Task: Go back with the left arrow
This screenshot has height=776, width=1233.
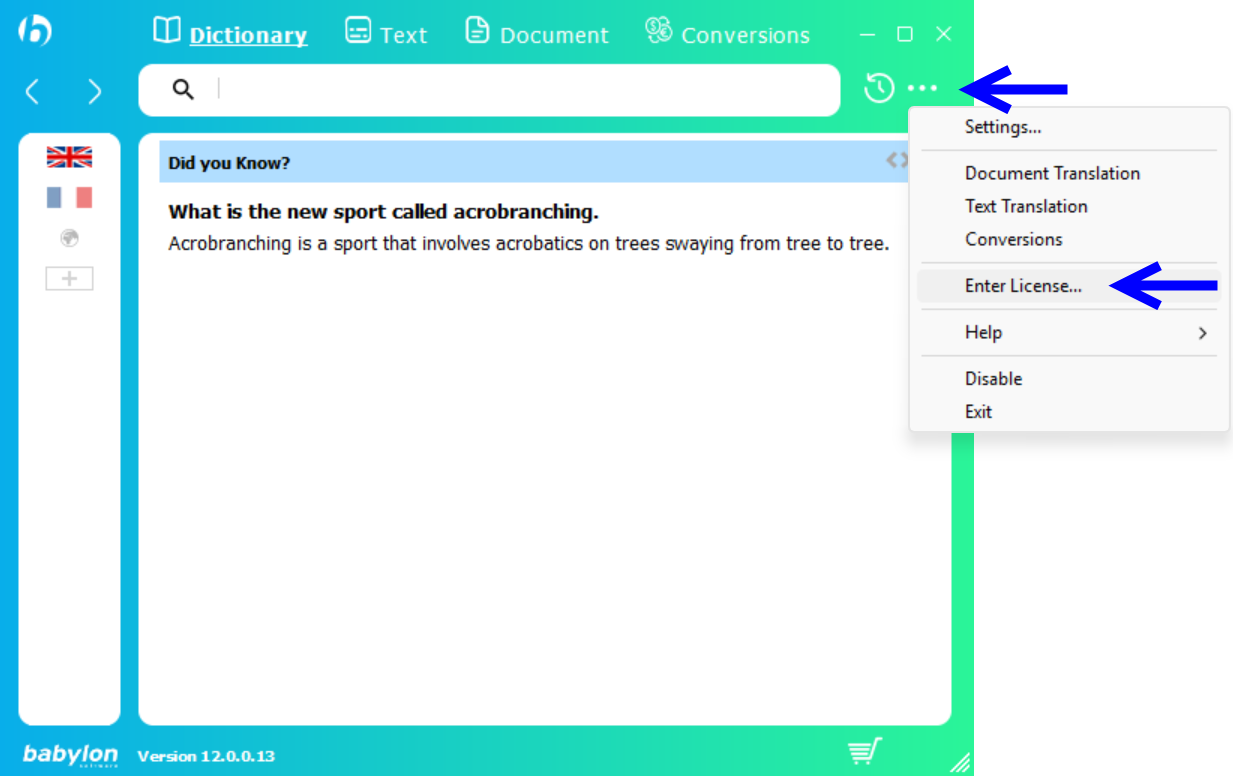Action: [32, 92]
